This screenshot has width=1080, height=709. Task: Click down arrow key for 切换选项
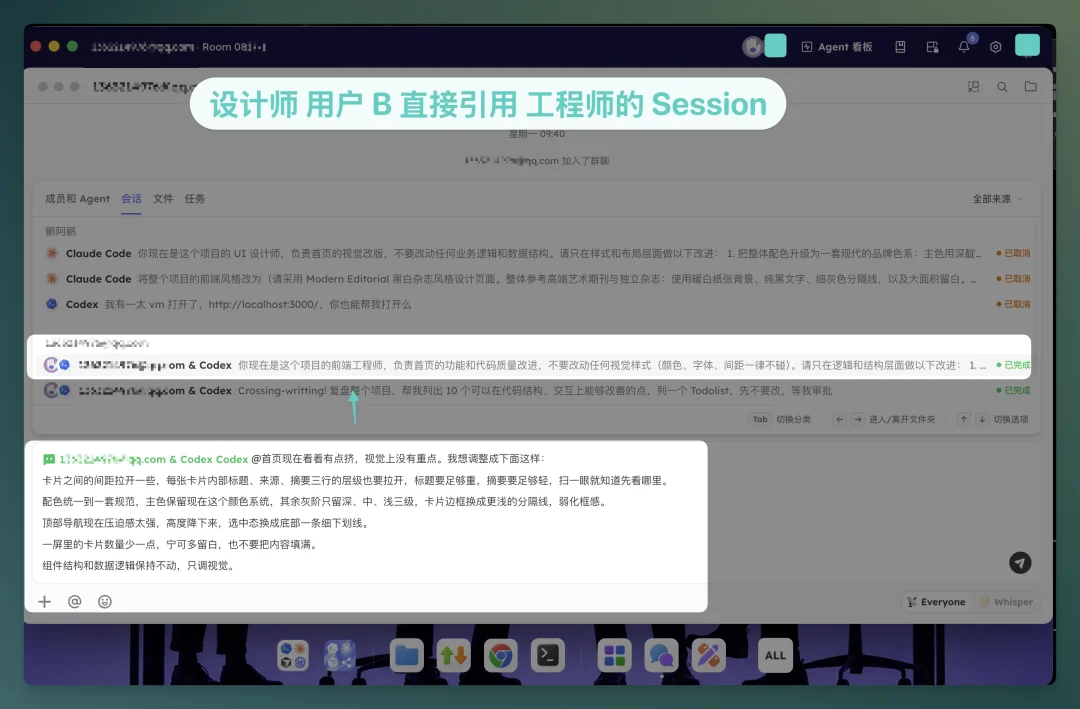click(x=982, y=419)
